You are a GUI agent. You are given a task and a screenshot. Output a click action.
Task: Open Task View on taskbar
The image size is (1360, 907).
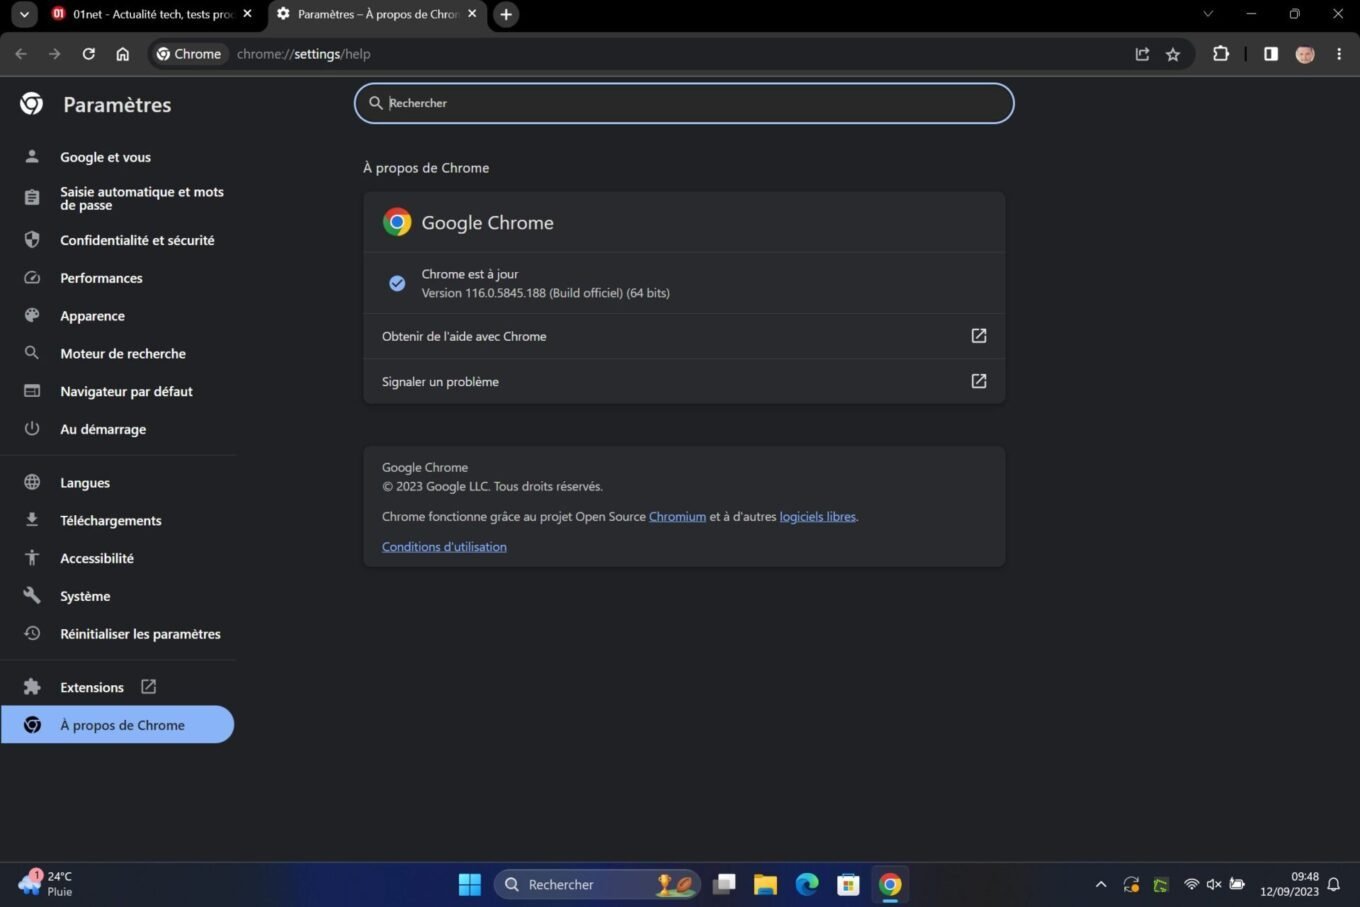click(724, 884)
